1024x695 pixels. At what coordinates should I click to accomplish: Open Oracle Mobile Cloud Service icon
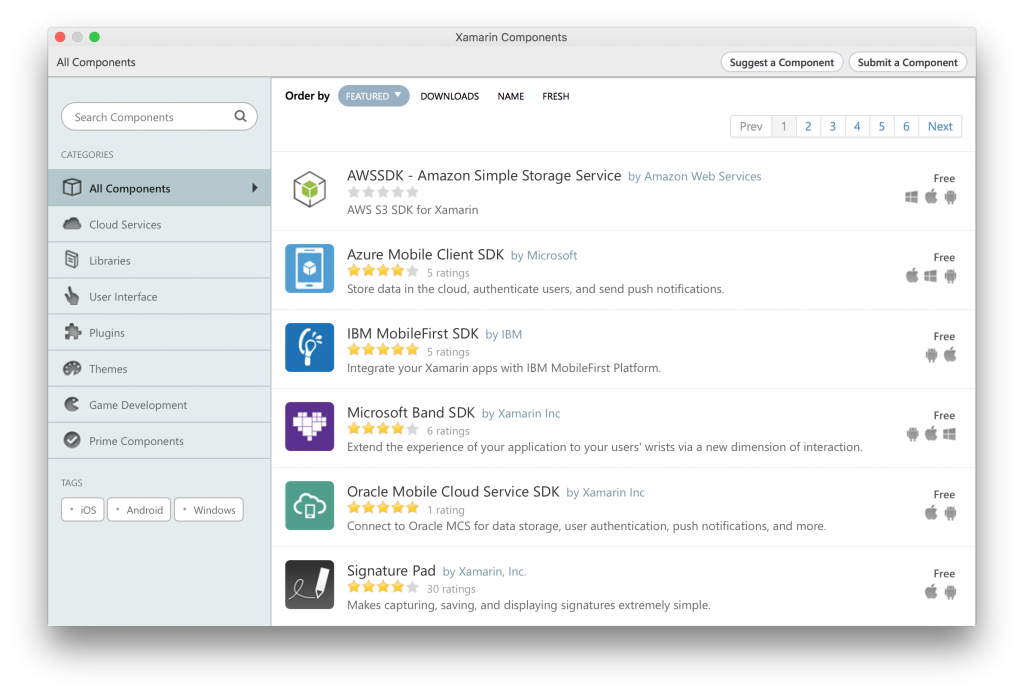pyautogui.click(x=310, y=506)
